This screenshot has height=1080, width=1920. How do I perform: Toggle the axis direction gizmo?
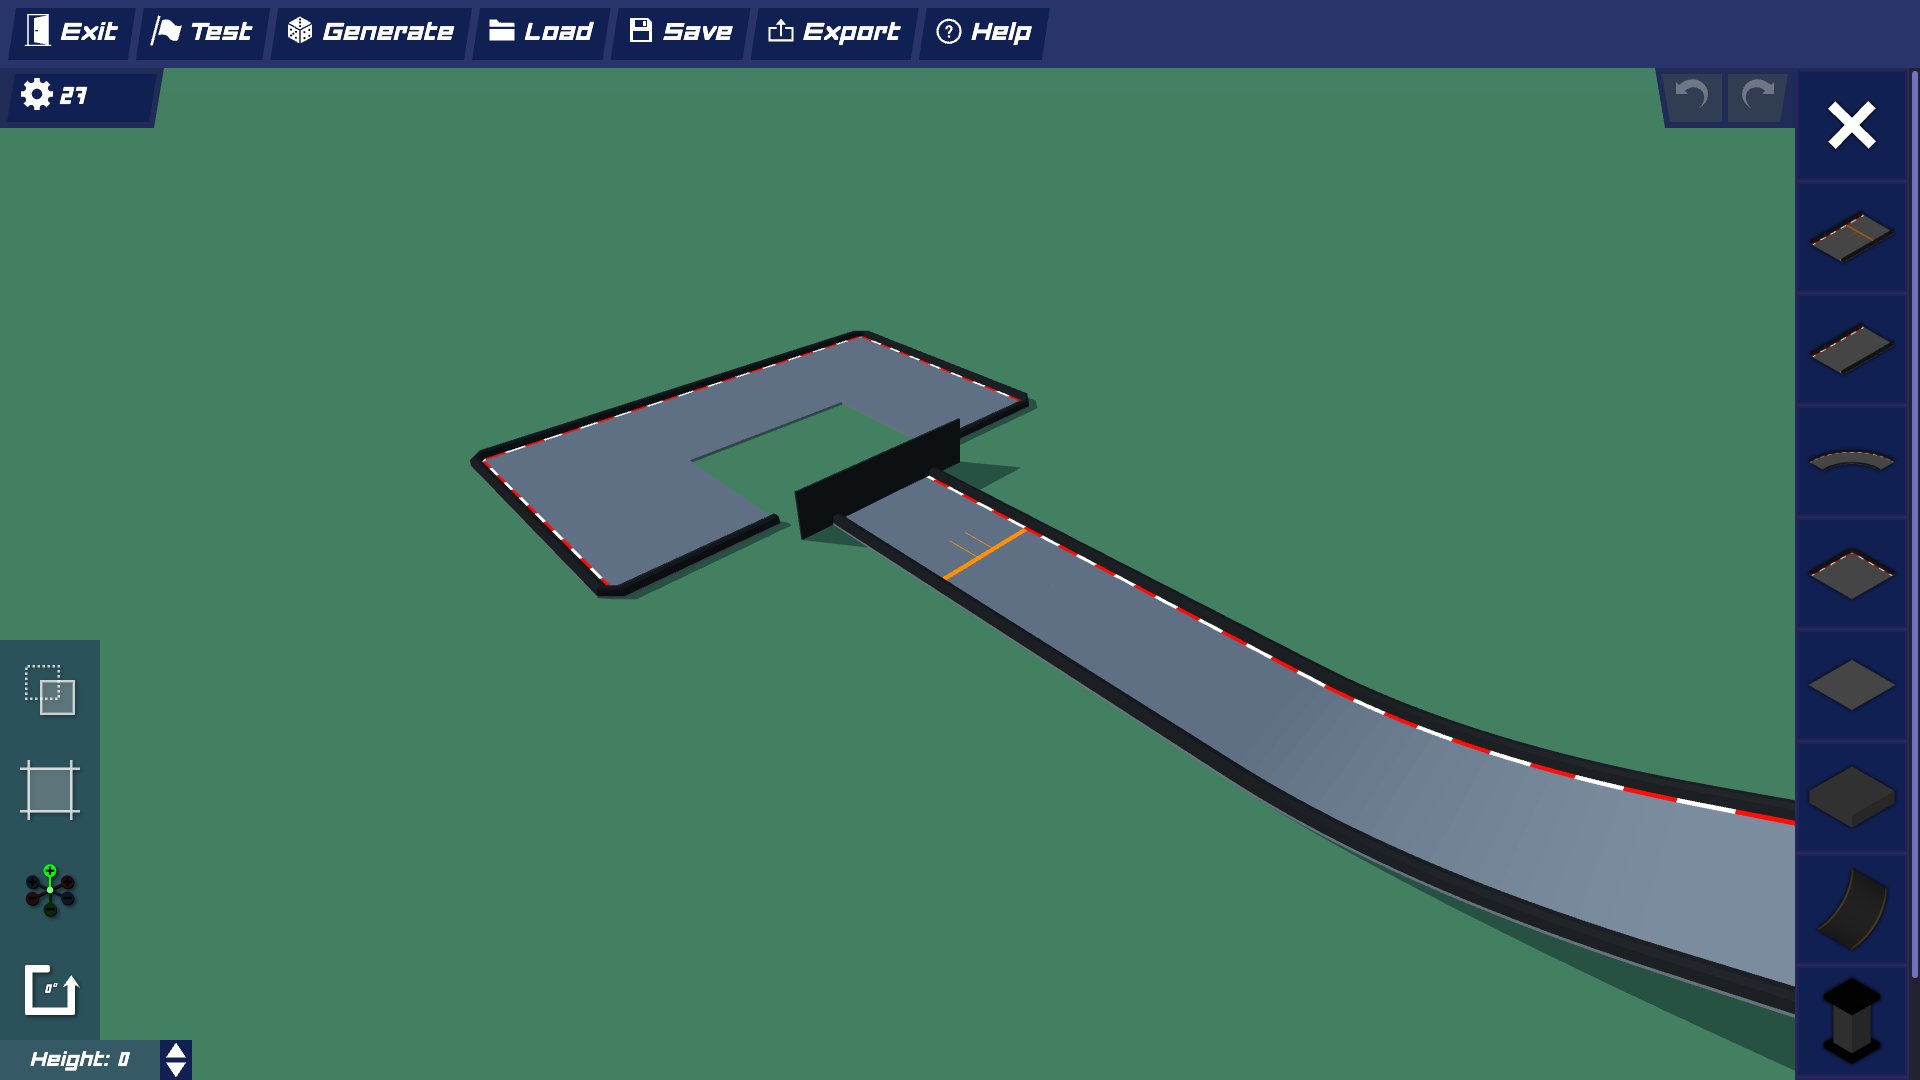50,890
